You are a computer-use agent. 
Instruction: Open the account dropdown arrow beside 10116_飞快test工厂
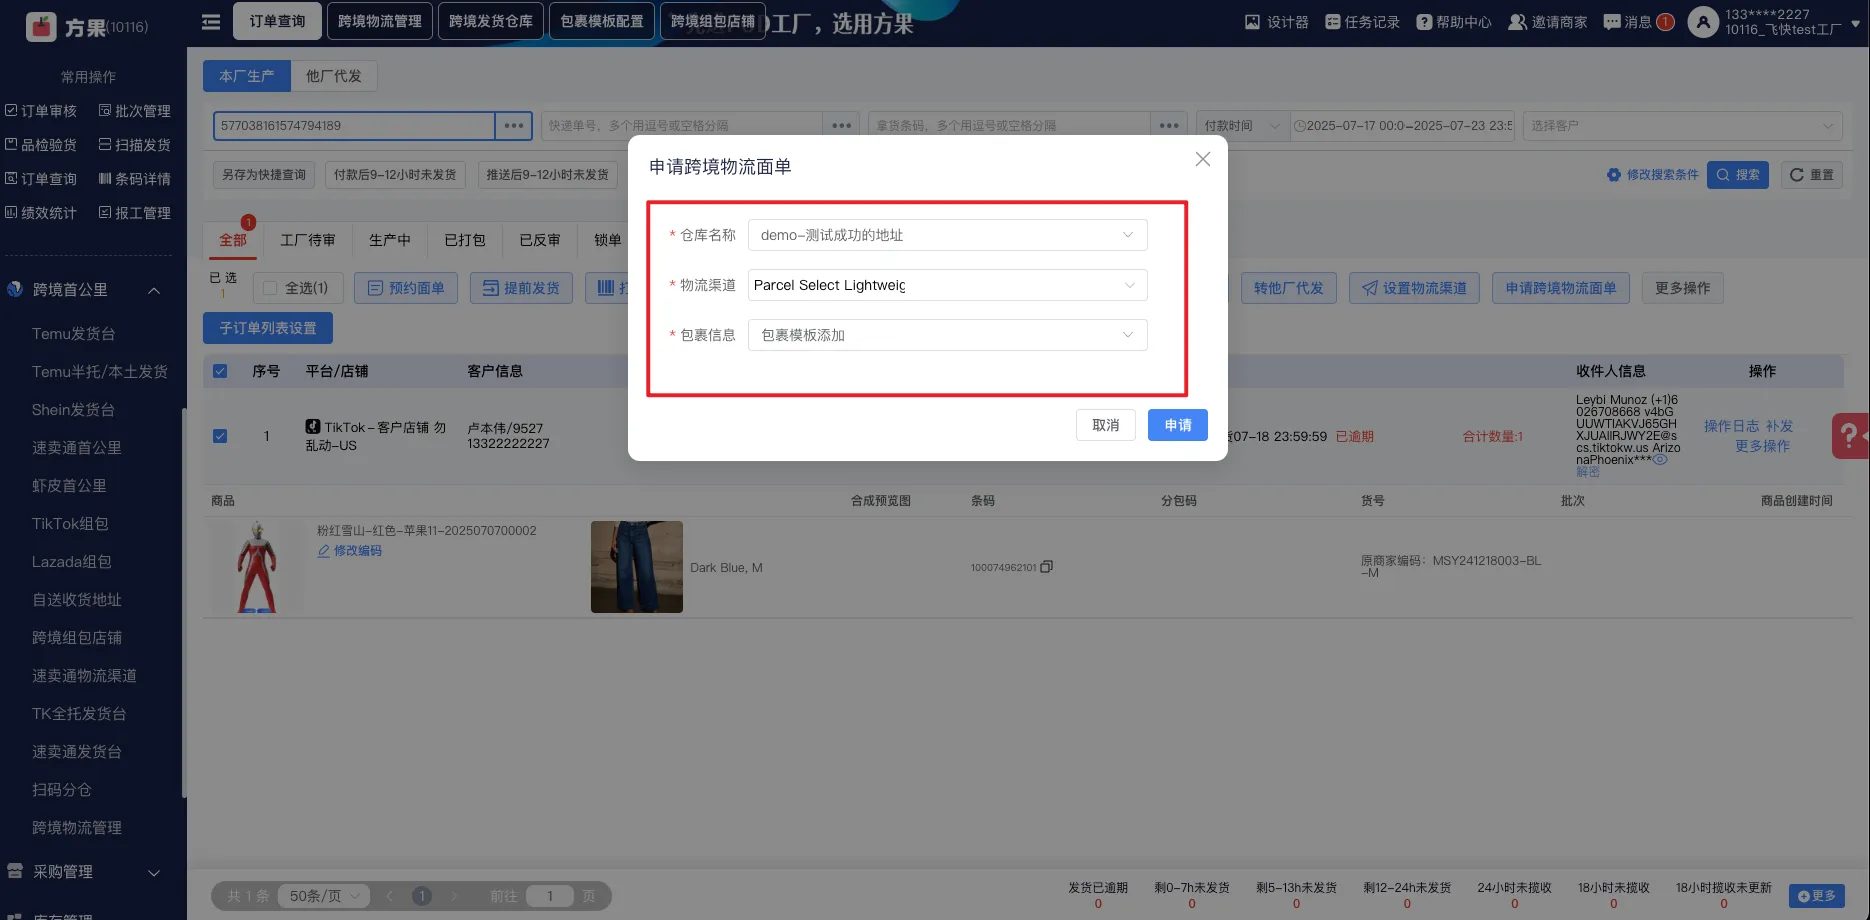(x=1856, y=23)
